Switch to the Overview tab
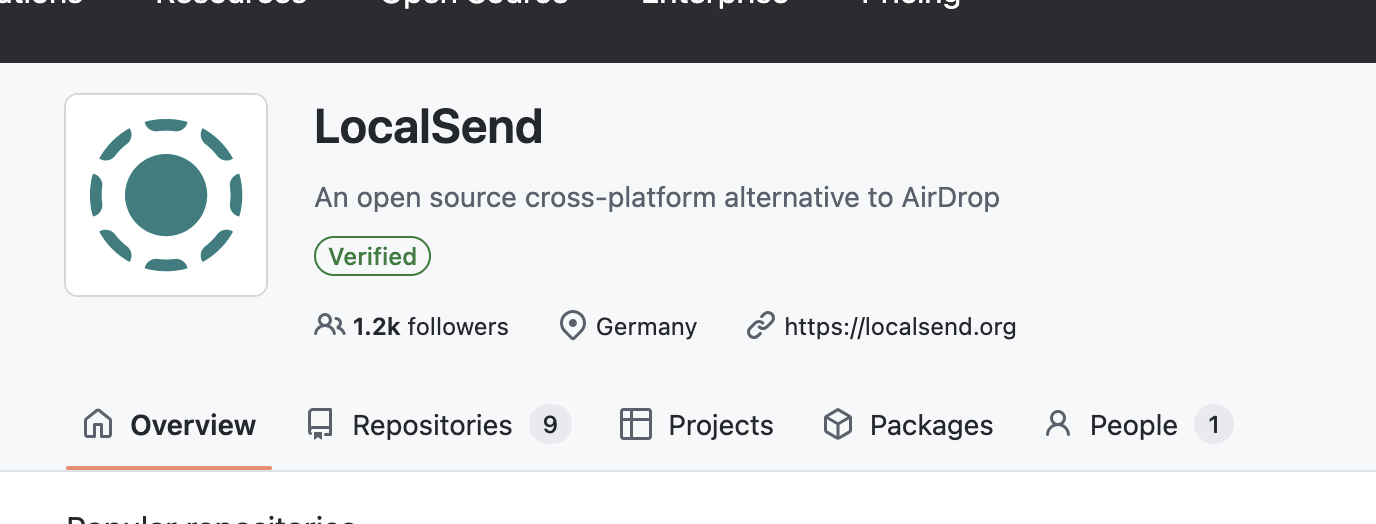The width and height of the screenshot is (1376, 524). coord(193,425)
